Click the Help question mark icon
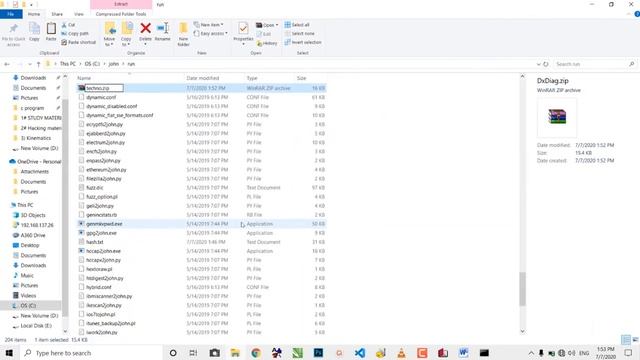 point(637,14)
